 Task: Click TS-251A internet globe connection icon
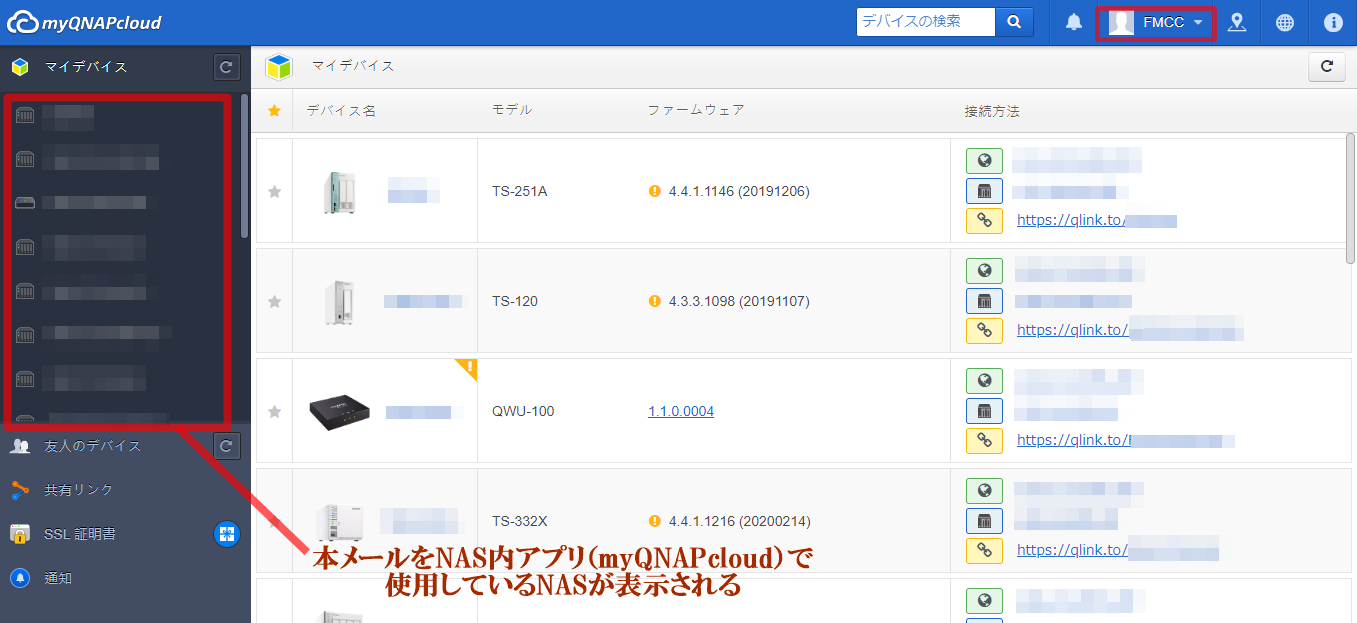984,161
